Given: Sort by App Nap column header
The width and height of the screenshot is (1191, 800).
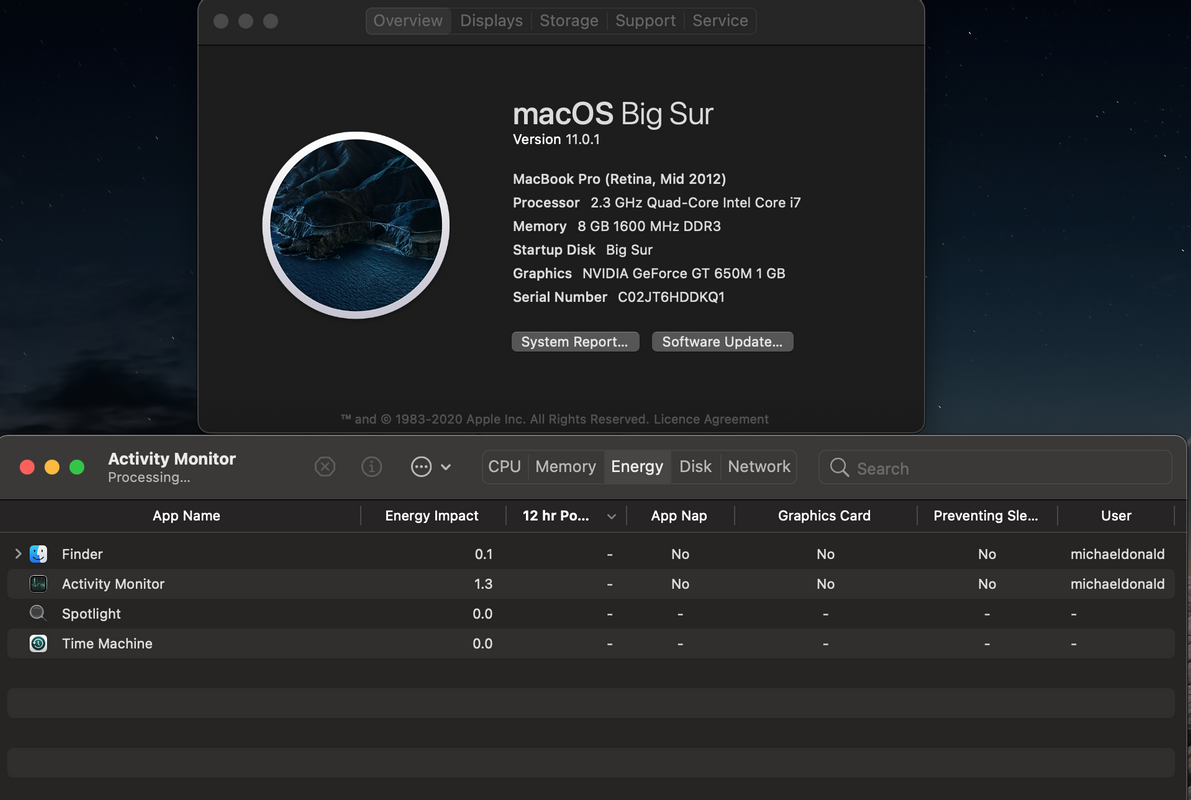Looking at the screenshot, I should pyautogui.click(x=679, y=516).
